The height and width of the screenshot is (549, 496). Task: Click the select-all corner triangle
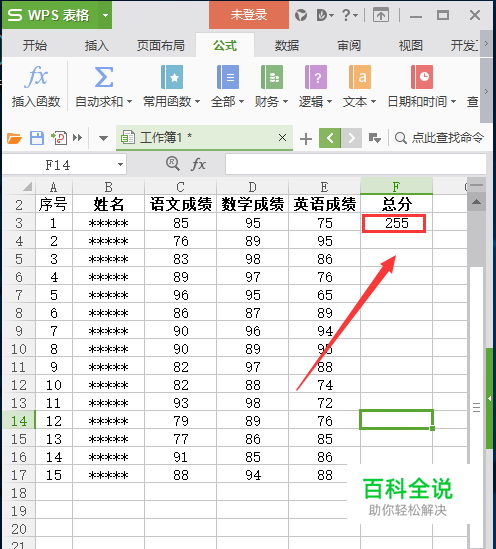click(27, 186)
